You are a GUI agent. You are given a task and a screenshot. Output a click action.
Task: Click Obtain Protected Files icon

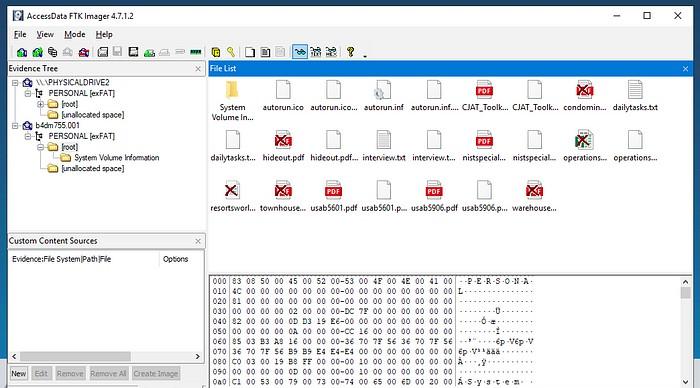[x=216, y=52]
